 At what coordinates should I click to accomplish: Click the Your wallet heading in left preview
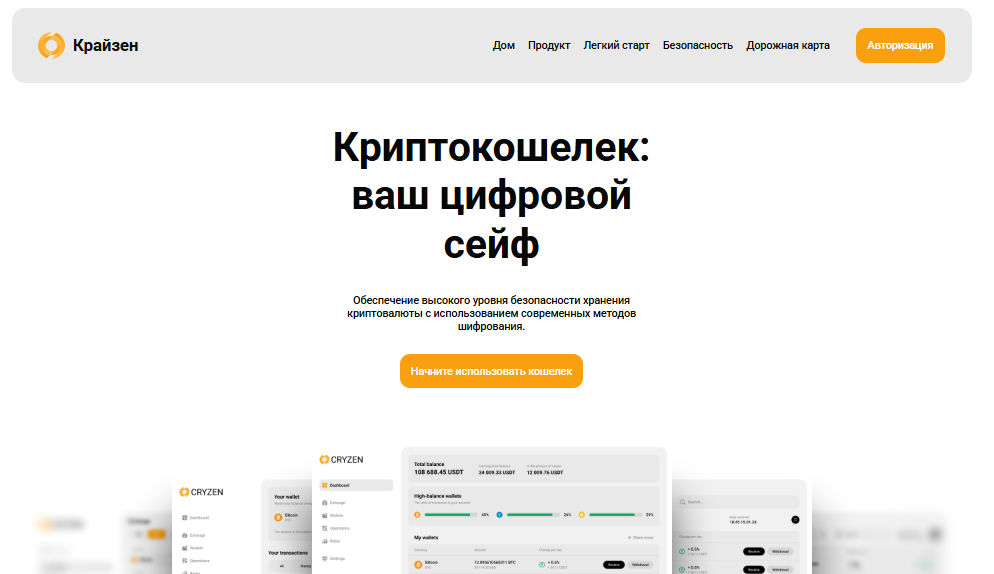point(287,497)
